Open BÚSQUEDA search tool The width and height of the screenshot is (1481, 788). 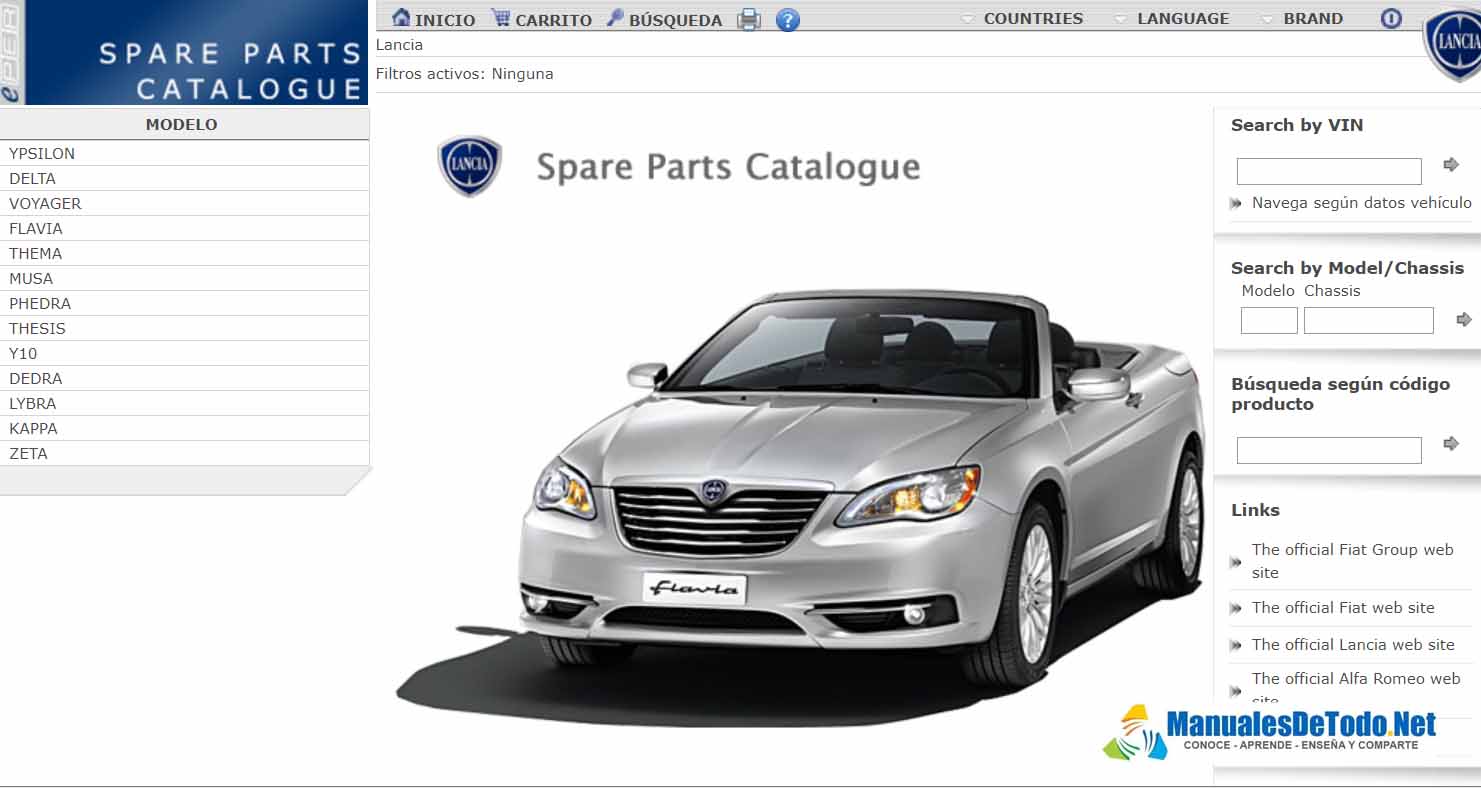click(x=664, y=19)
